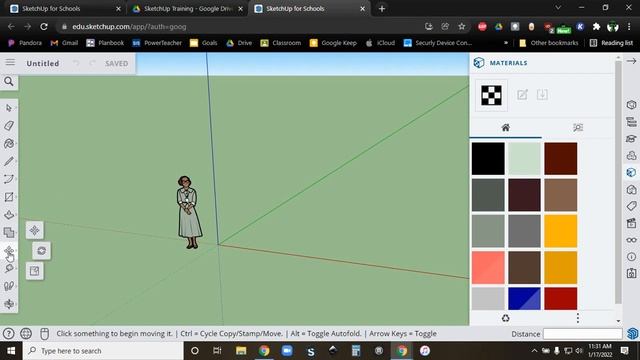640x360 pixels.
Task: Pick the bright red material swatch
Action: pyautogui.click(x=561, y=299)
